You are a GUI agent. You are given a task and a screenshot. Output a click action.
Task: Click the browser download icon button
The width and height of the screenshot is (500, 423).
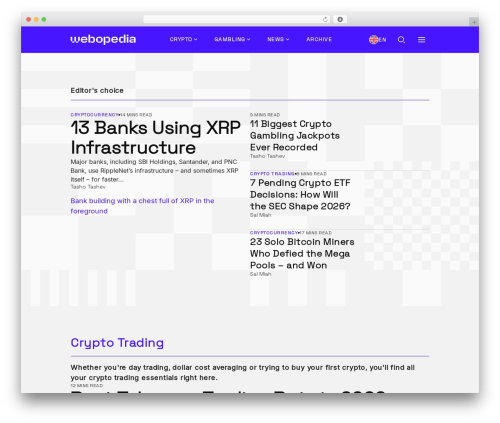(340, 20)
